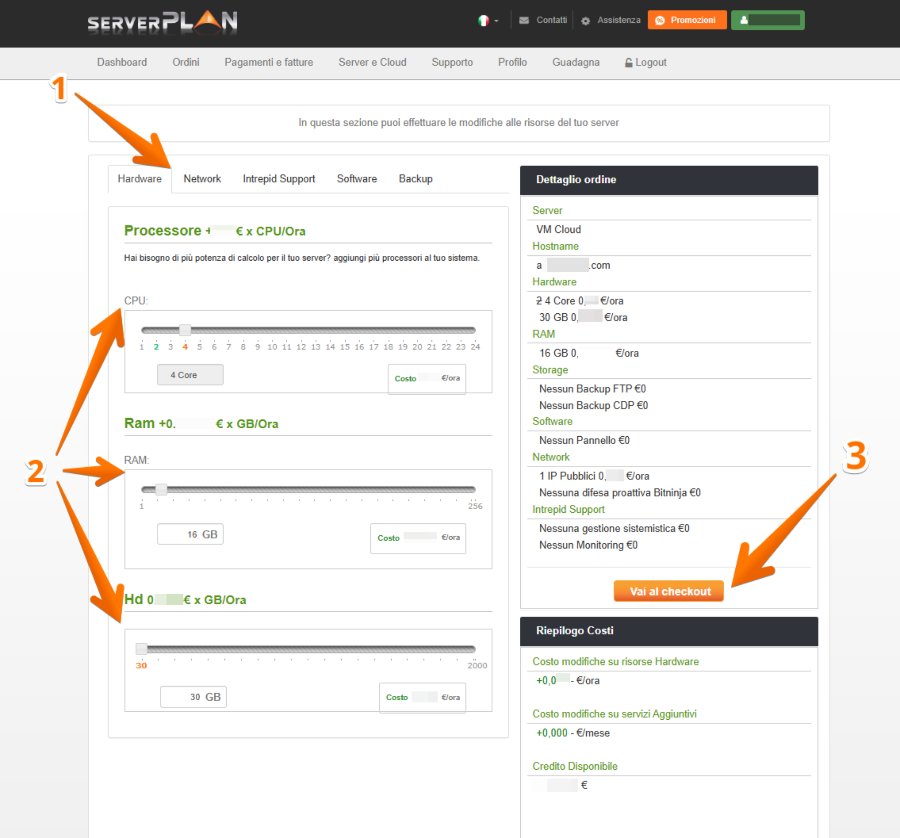Click the Italian flag language icon
The width and height of the screenshot is (900, 838).
point(484,20)
